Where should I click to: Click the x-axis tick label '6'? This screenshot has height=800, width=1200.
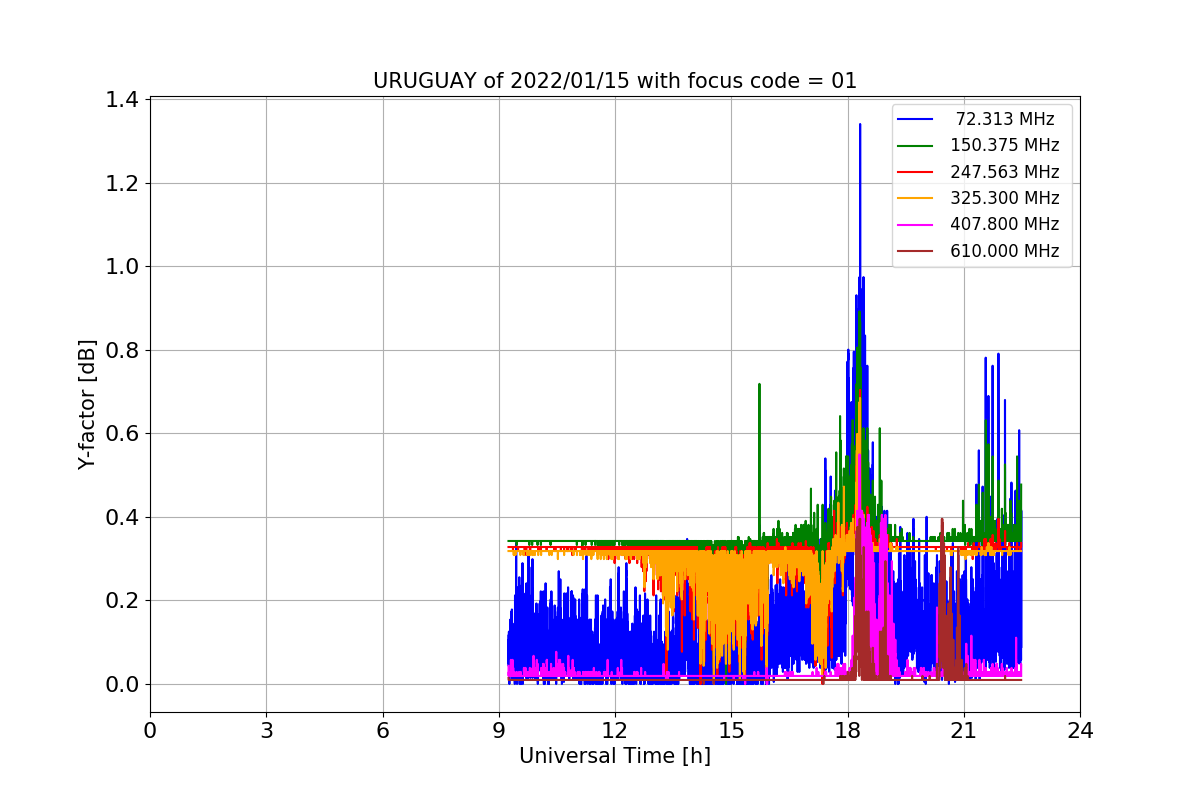pos(382,731)
